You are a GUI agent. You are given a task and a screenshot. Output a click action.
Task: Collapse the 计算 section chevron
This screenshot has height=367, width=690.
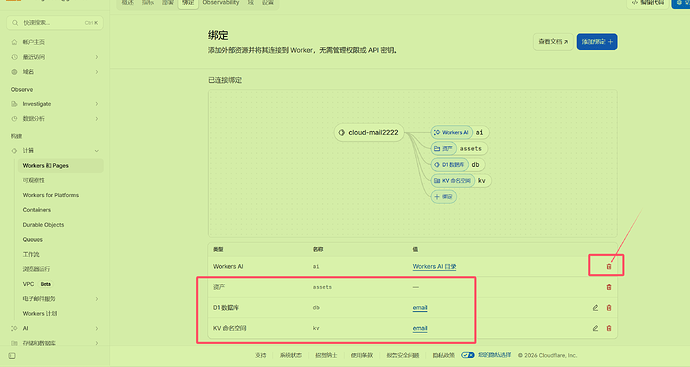(96, 150)
